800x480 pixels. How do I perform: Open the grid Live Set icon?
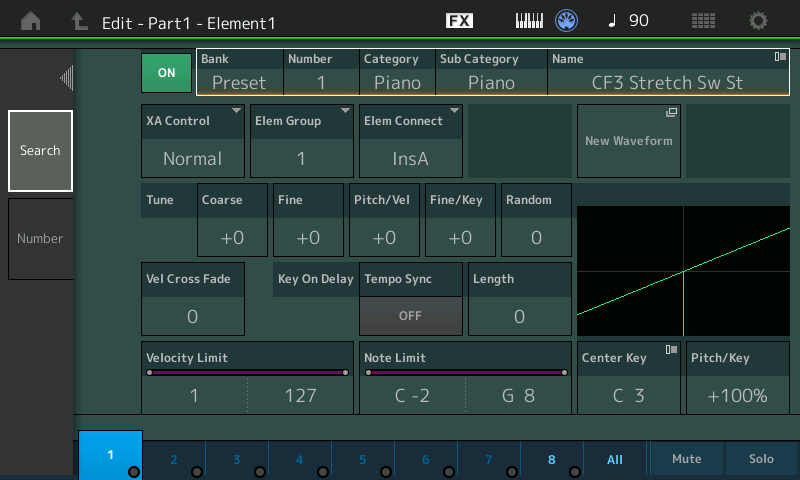click(703, 21)
